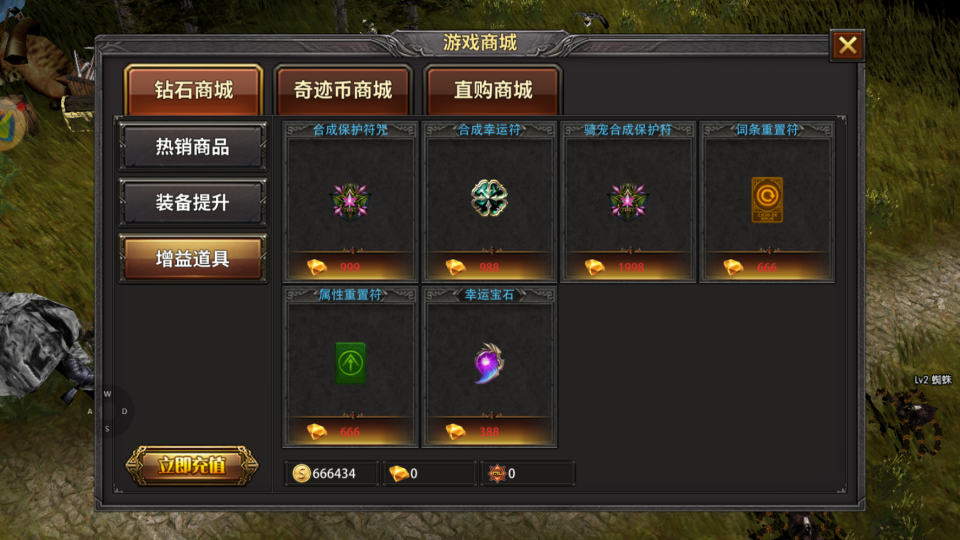Viewport: 960px width, 540px height.
Task: Close the 游戏商城 window
Action: pos(847,45)
